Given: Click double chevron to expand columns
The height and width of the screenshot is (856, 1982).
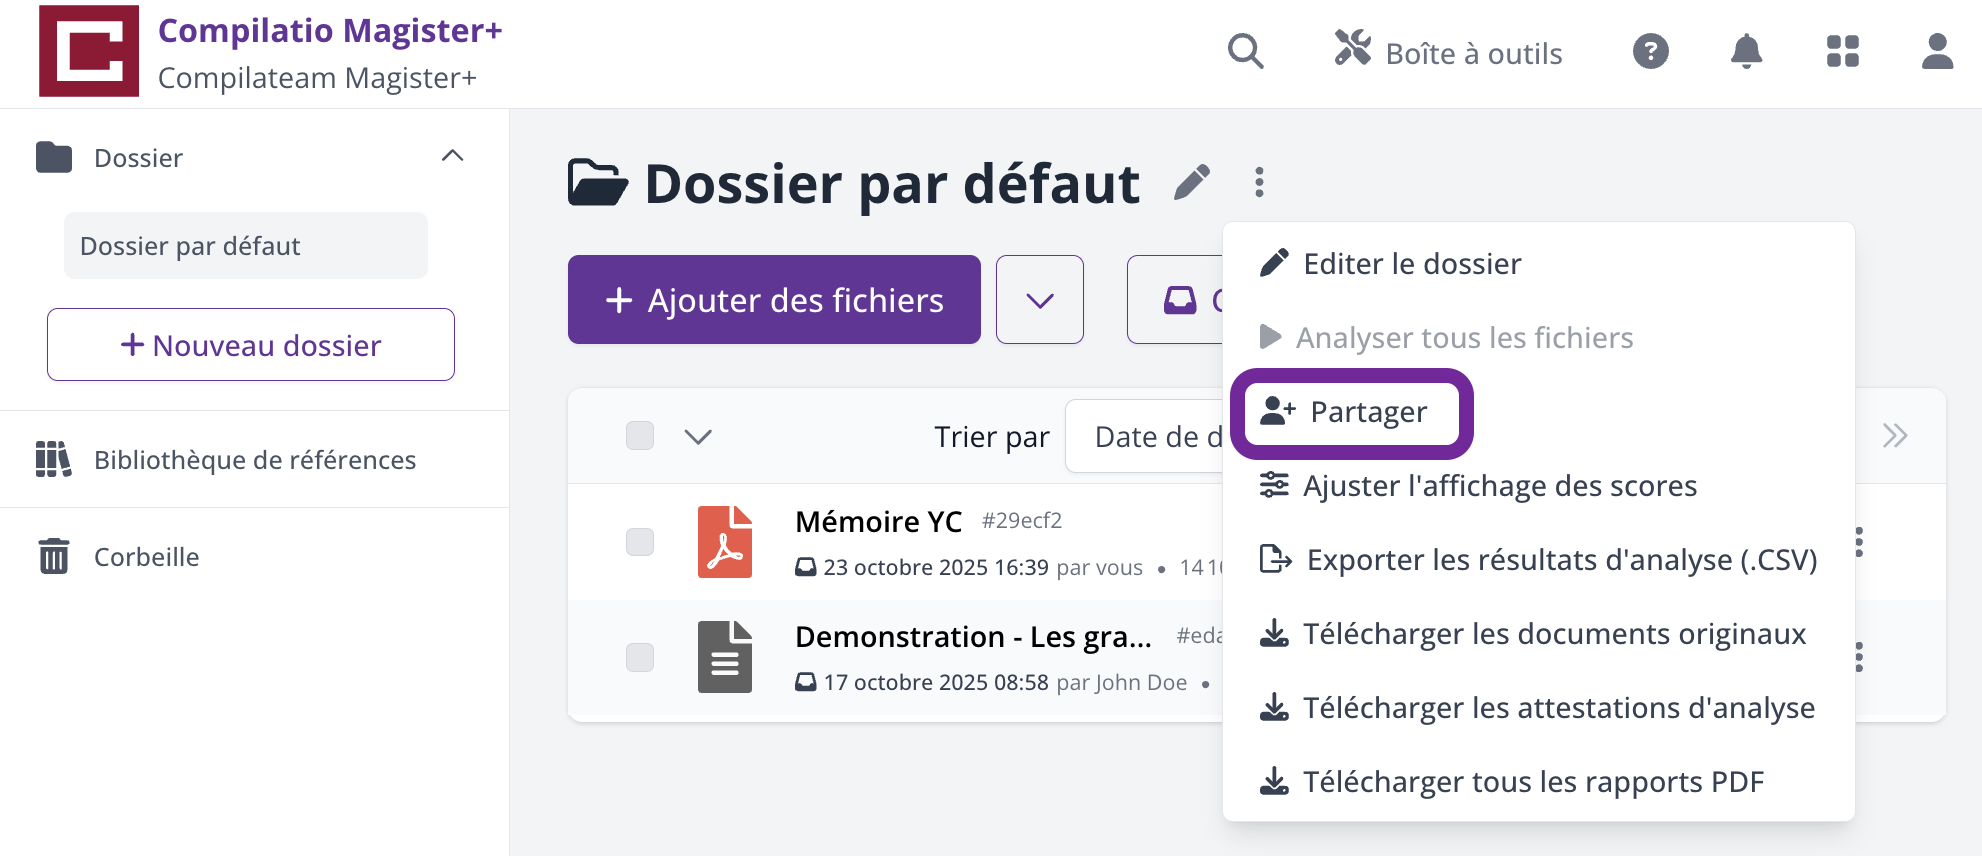Looking at the screenshot, I should (1895, 436).
